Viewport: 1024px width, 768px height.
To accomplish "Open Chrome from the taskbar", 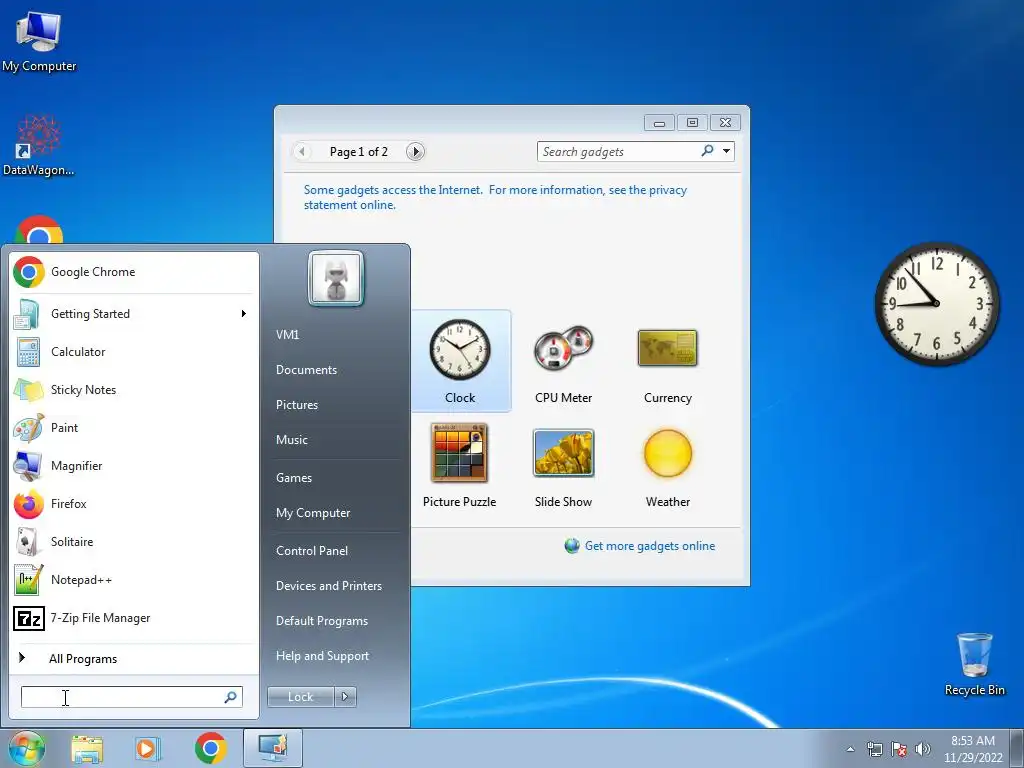I will click(x=210, y=748).
